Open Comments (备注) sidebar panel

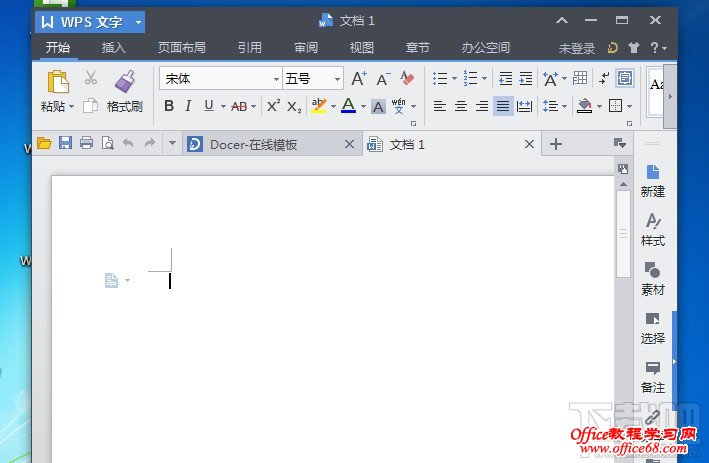point(652,377)
